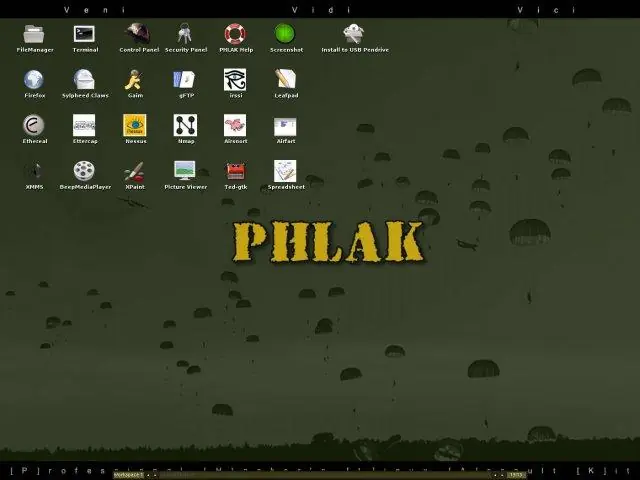This screenshot has width=640, height=480.
Task: Launch the Nessus scanner icon
Action: (135, 125)
